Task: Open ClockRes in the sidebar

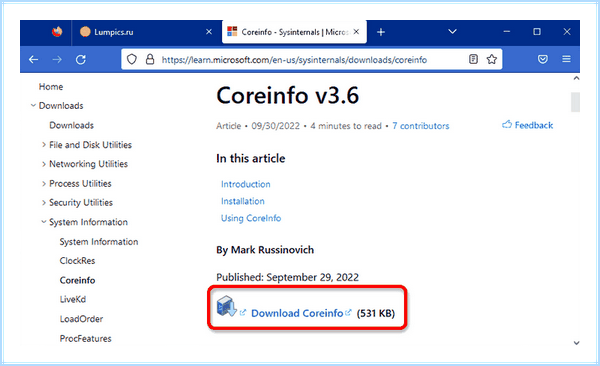Action: (77, 261)
